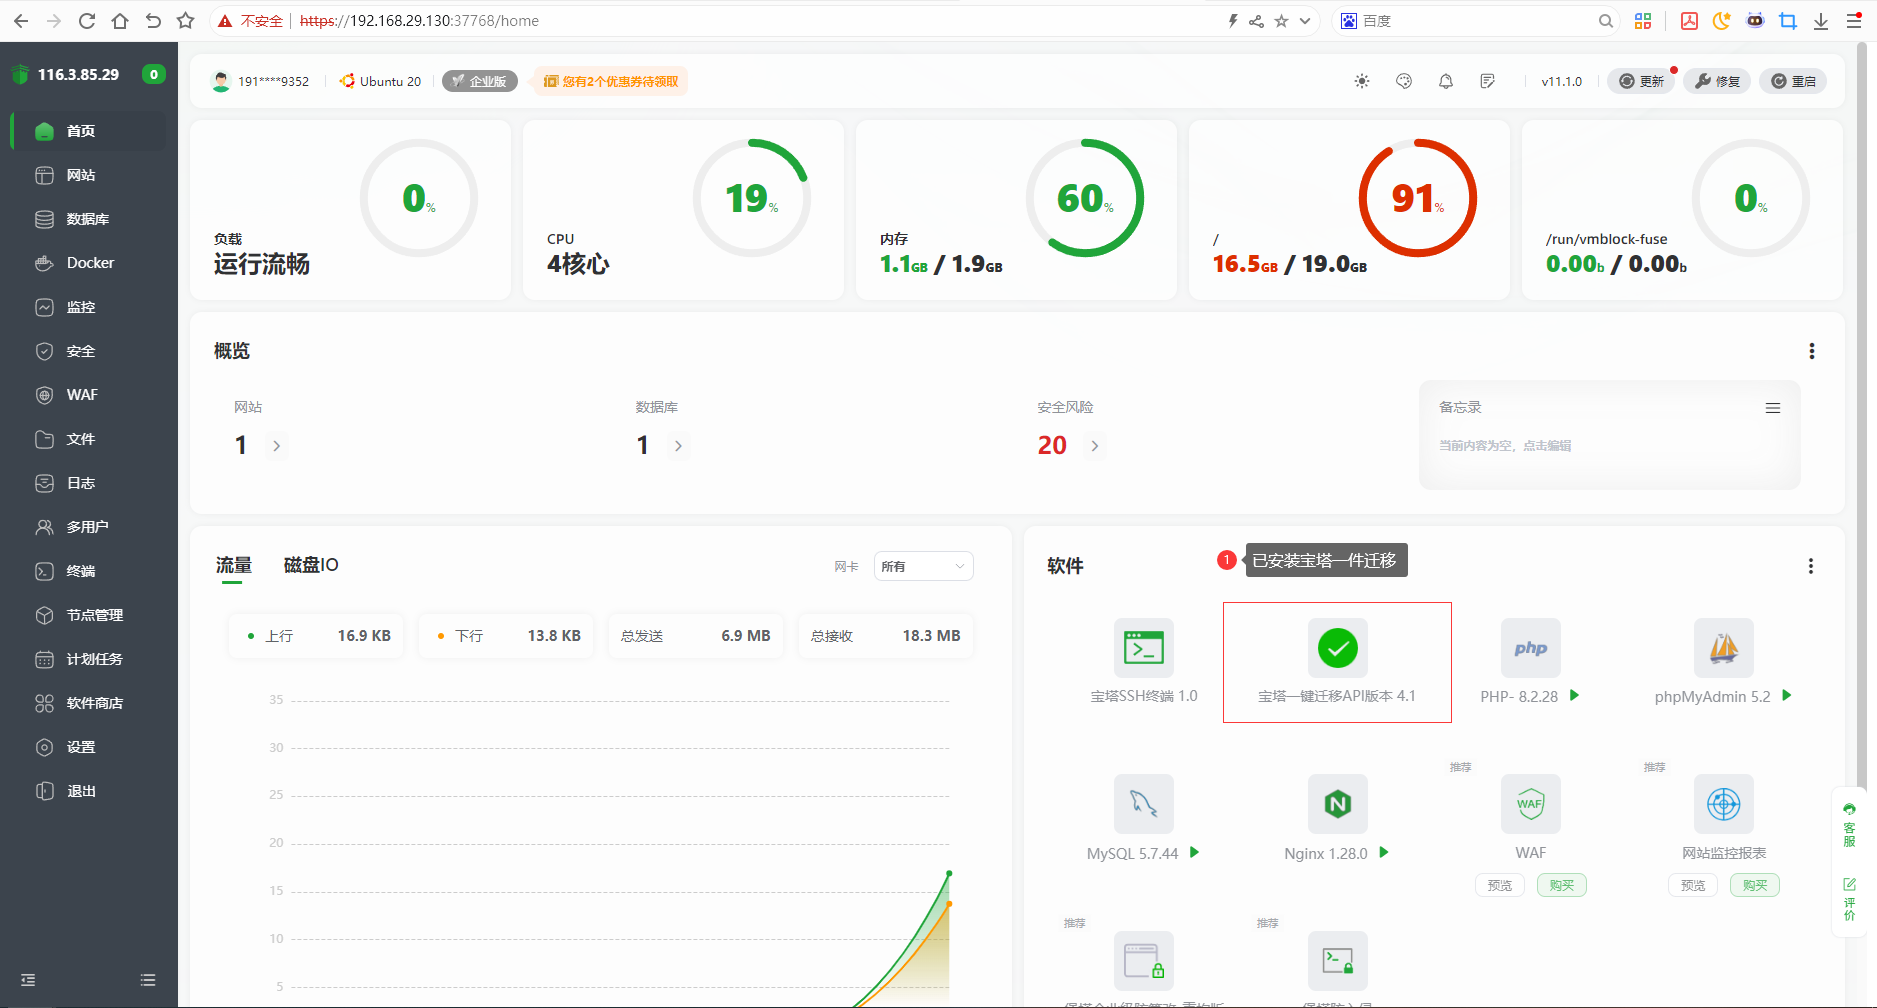Collapse the sidebar with the bottom-left icon
The image size is (1877, 1008).
click(28, 980)
